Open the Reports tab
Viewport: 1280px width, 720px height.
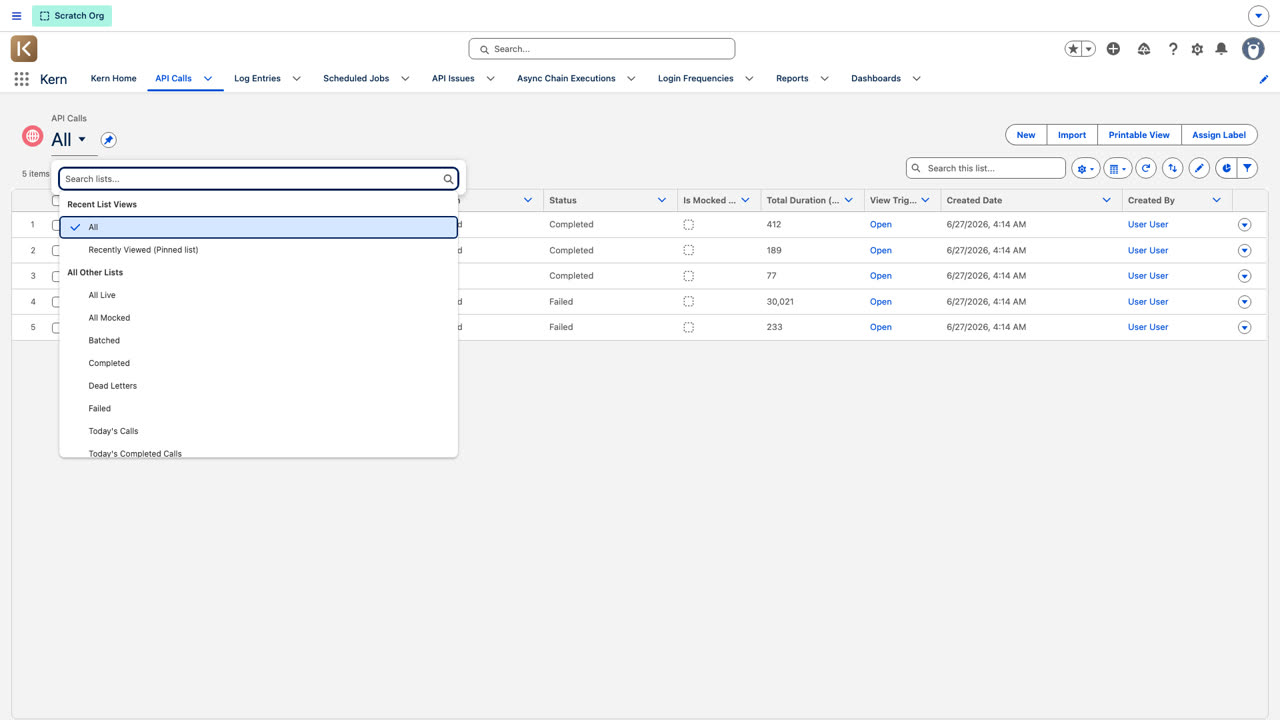(792, 78)
